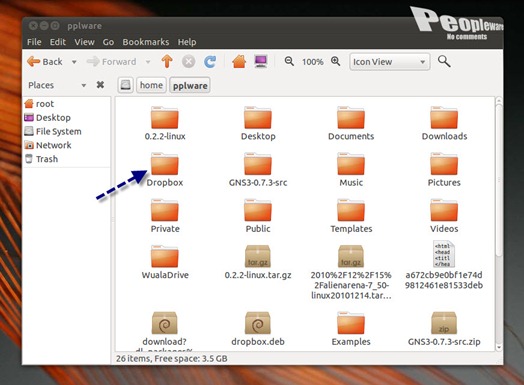Go back using the Back arrow
The width and height of the screenshot is (524, 385).
(x=45, y=62)
